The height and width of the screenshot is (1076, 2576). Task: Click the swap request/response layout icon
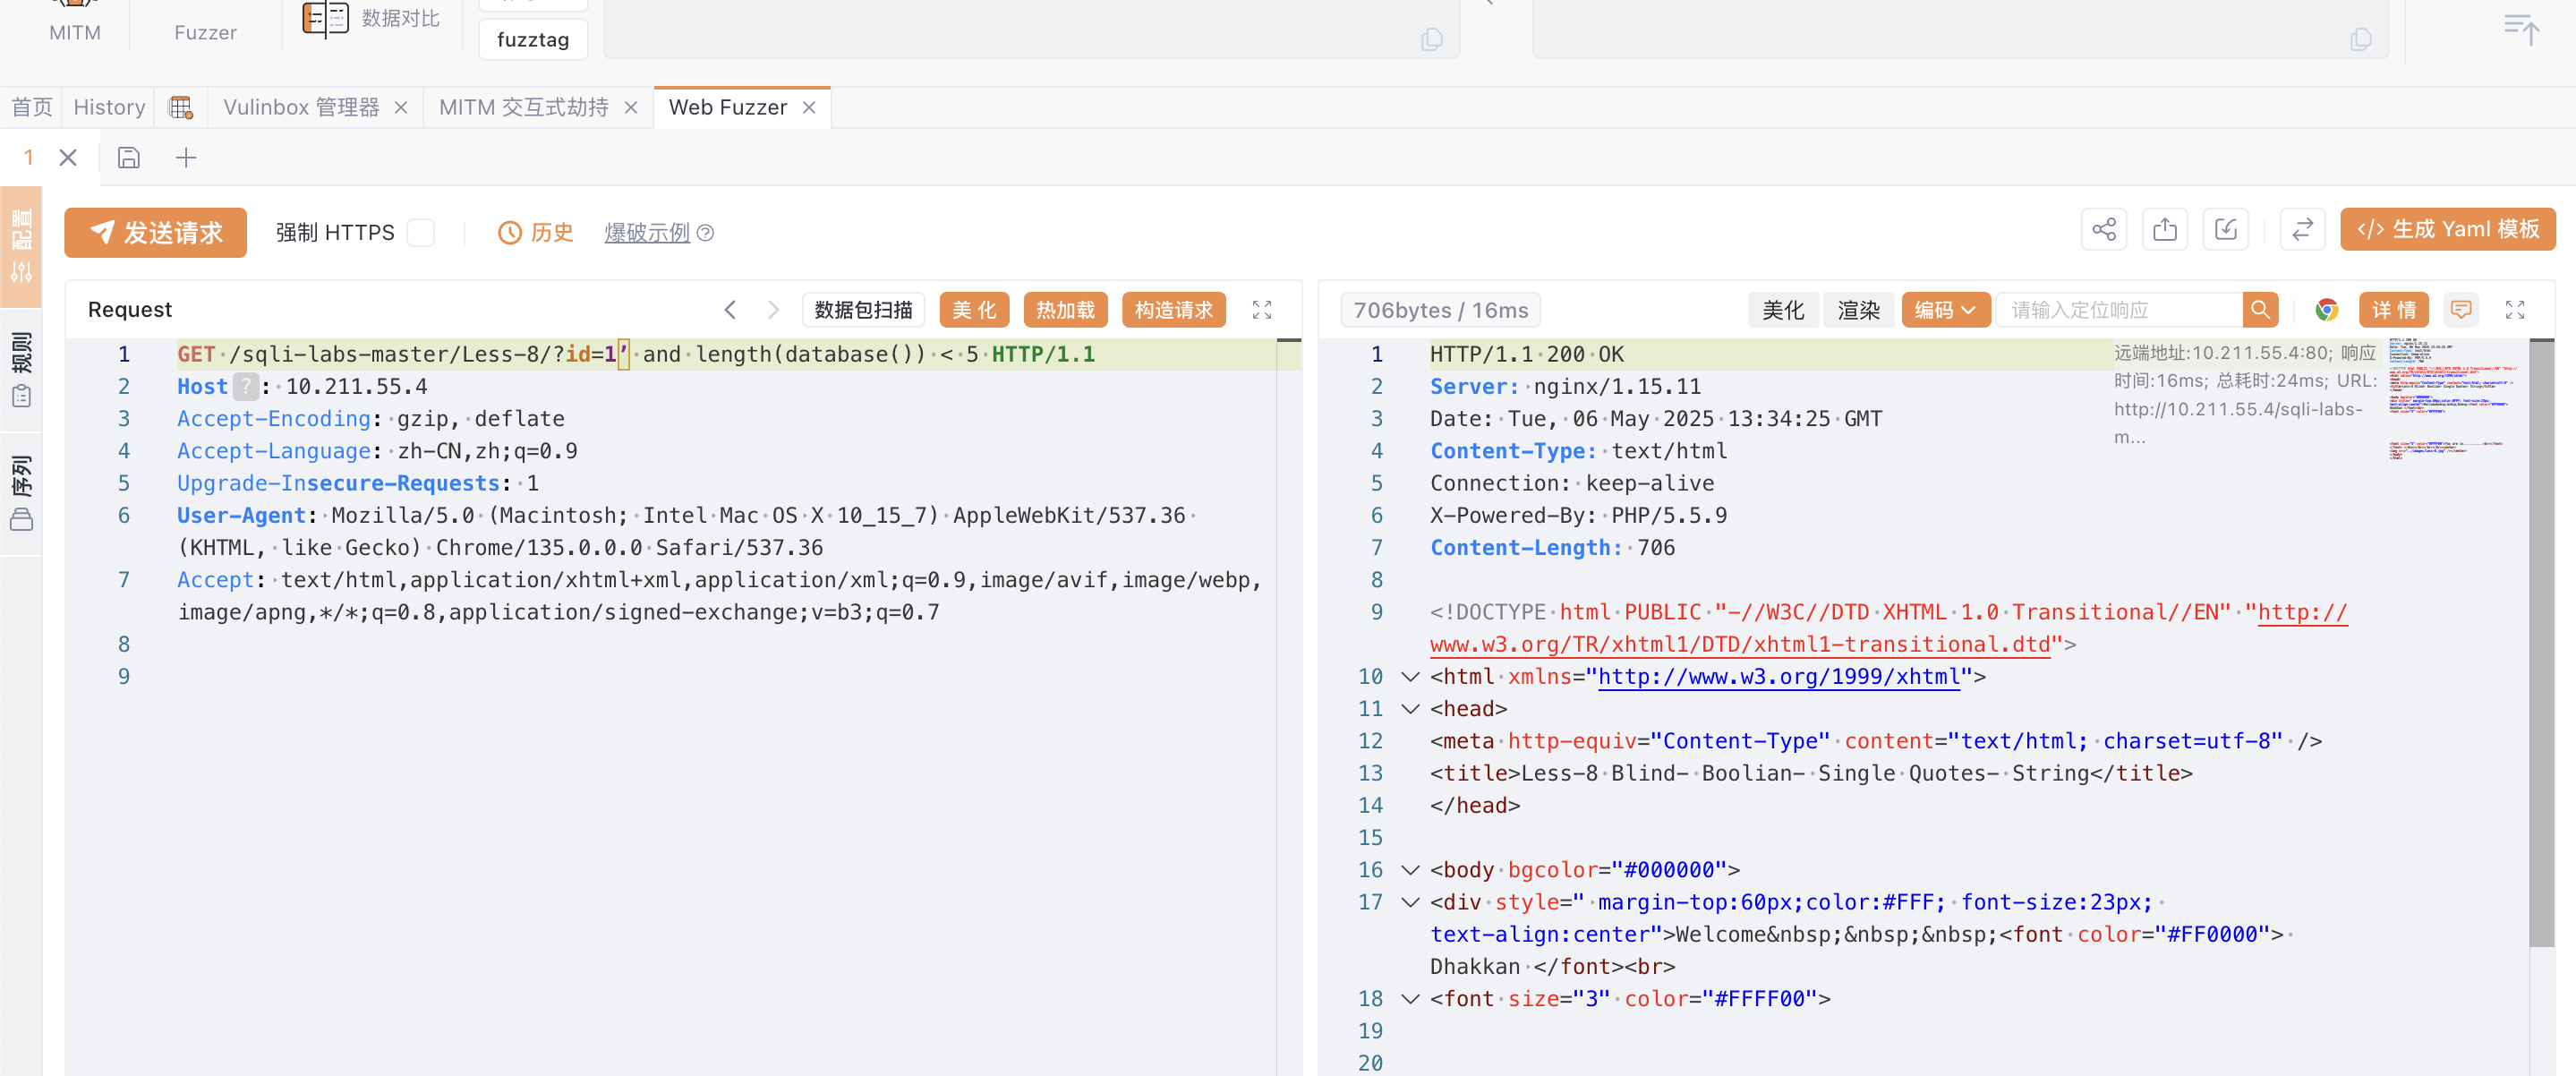[x=2302, y=230]
